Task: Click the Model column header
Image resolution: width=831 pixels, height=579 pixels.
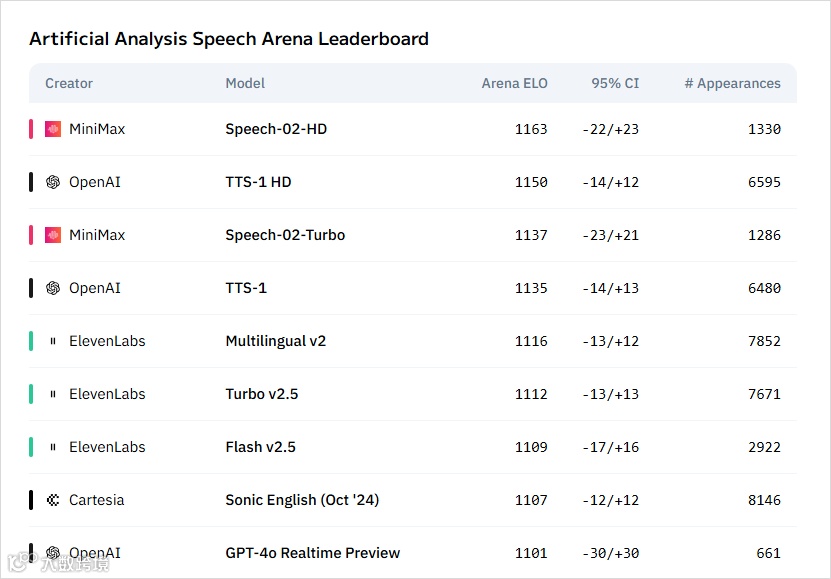Action: coord(245,84)
